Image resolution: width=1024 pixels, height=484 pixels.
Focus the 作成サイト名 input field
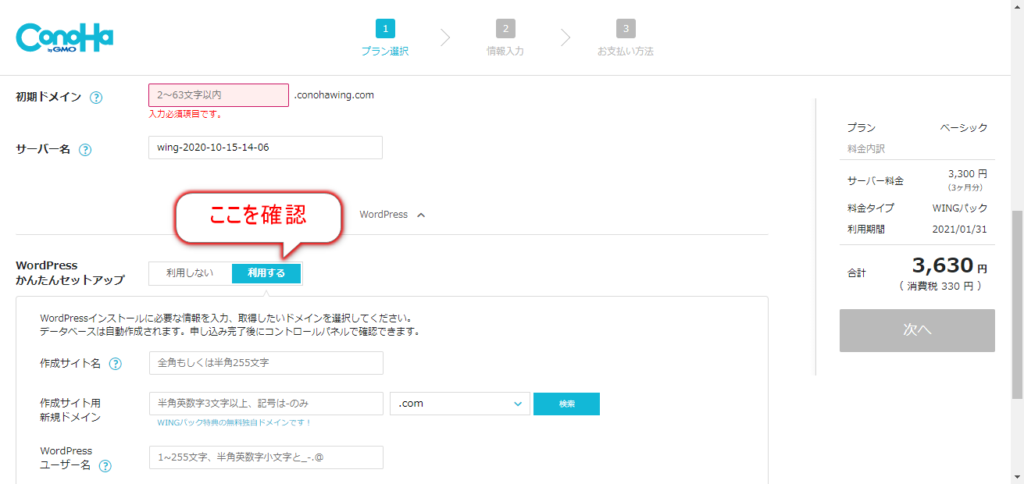(x=266, y=363)
